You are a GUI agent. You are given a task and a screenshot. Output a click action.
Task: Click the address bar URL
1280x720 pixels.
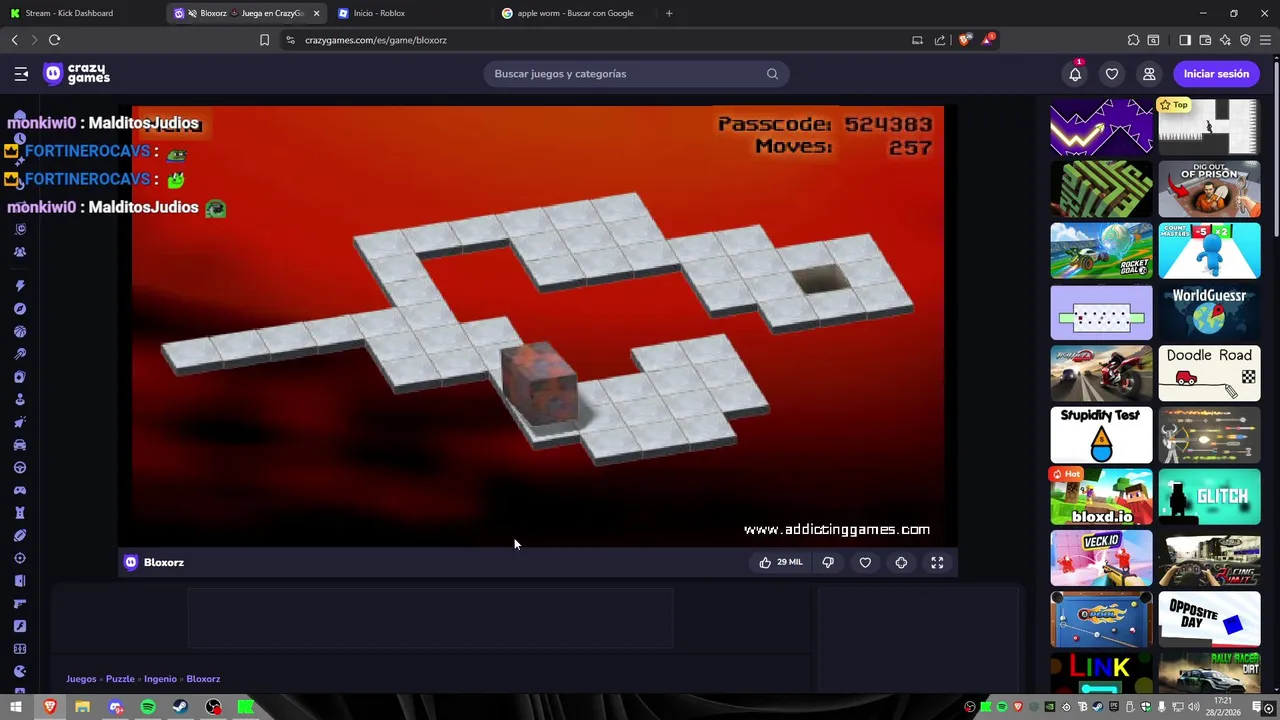coord(376,40)
